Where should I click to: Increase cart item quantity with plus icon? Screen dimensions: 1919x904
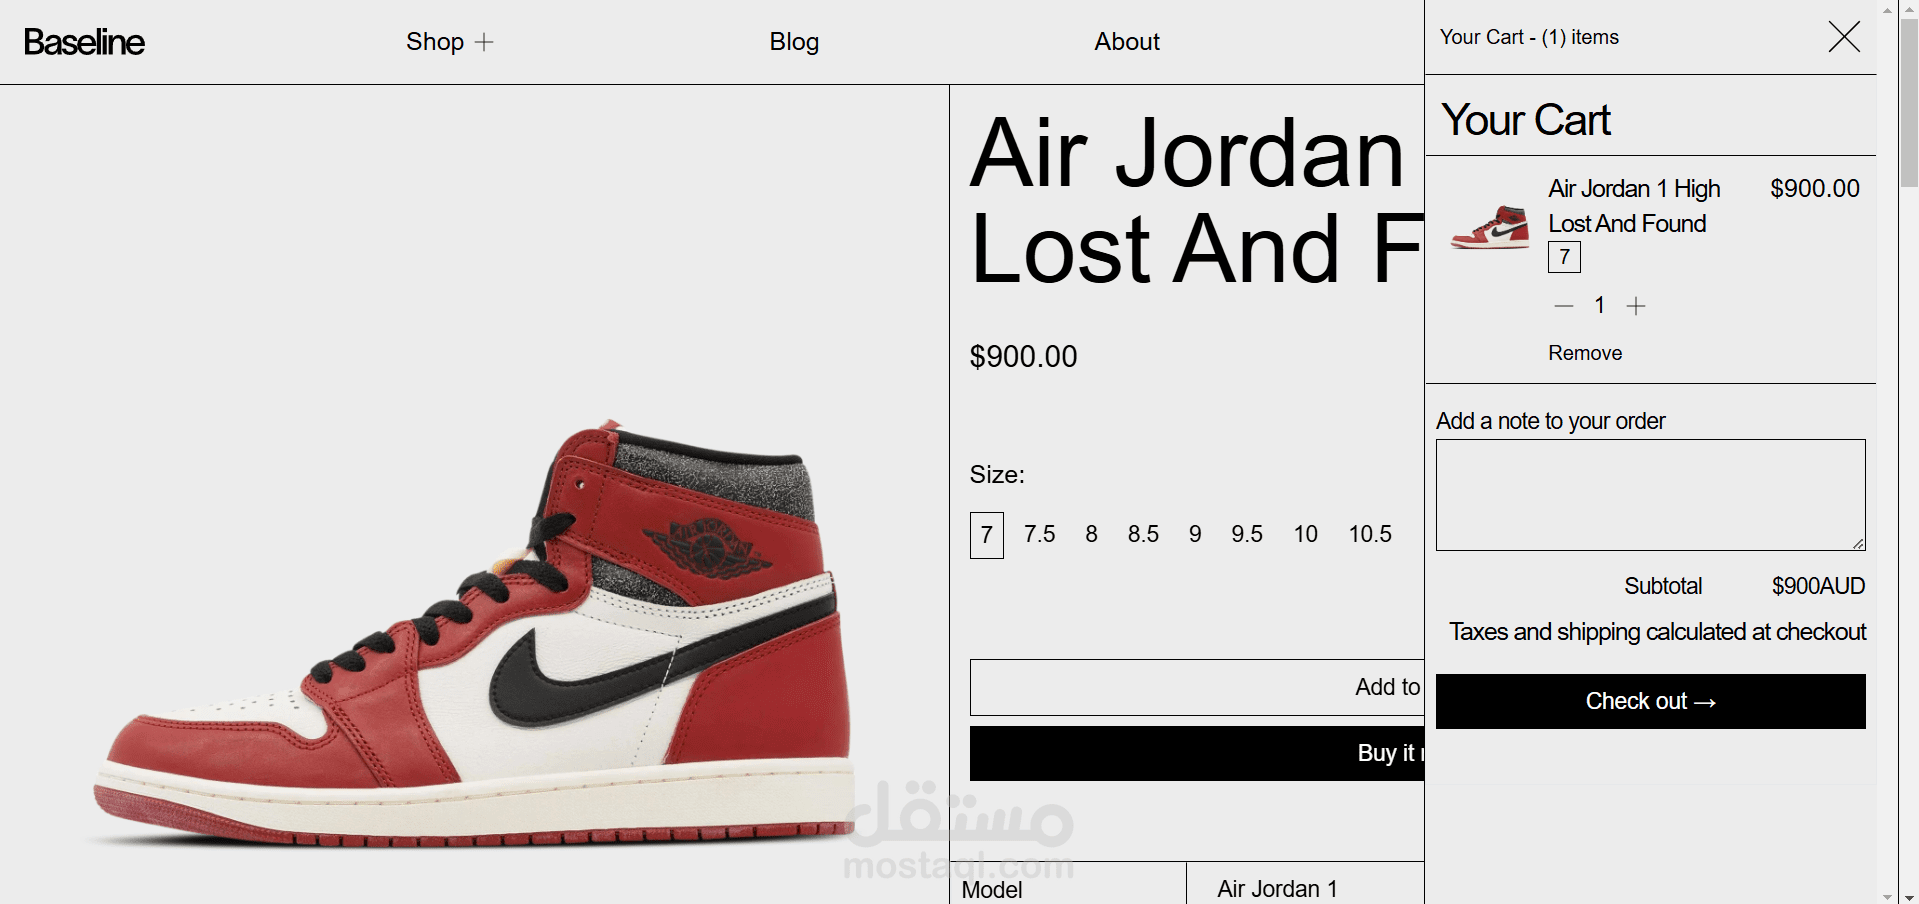[1636, 306]
